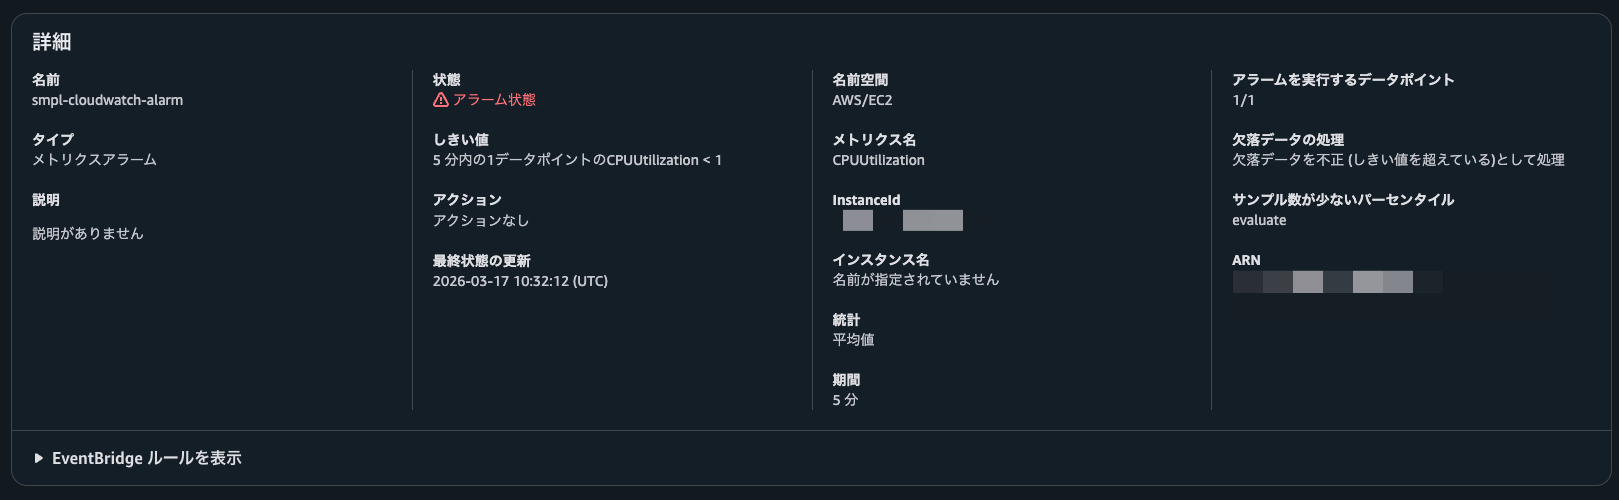This screenshot has width=1619, height=500.
Task: Click the 詳細 panel heading
Action: [x=52, y=42]
